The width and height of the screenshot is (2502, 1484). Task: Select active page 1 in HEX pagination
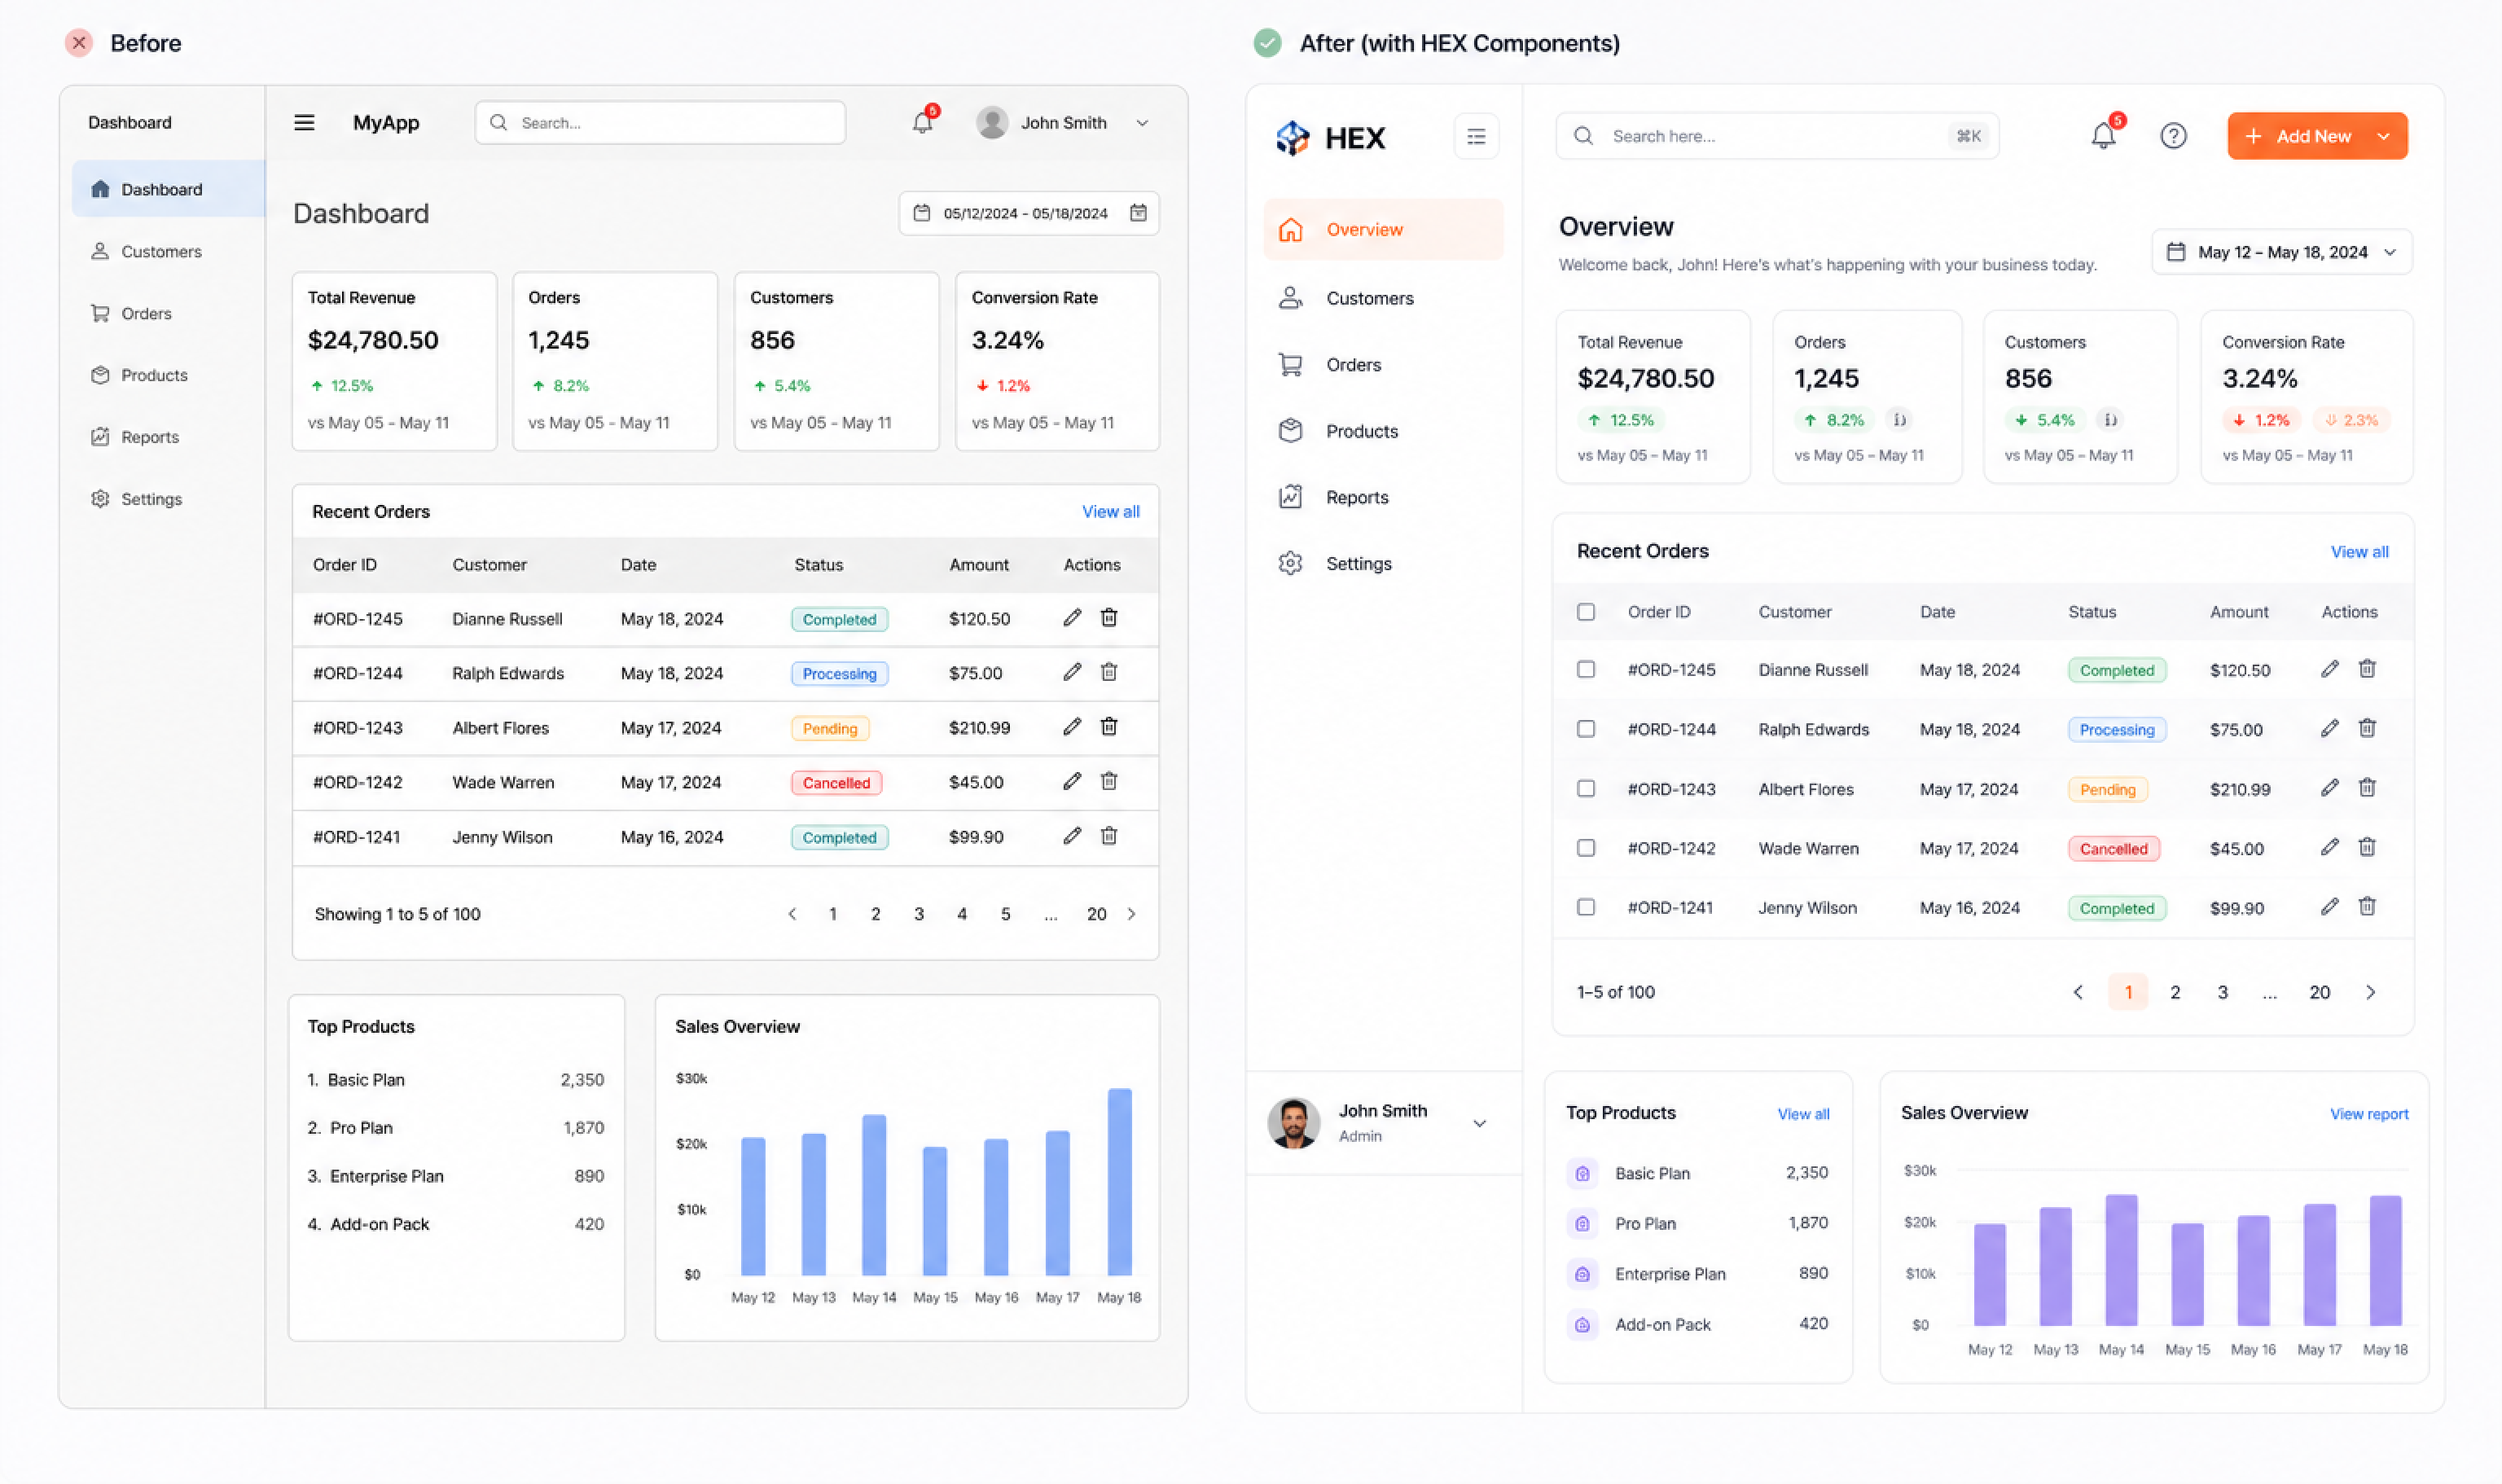click(x=2128, y=992)
